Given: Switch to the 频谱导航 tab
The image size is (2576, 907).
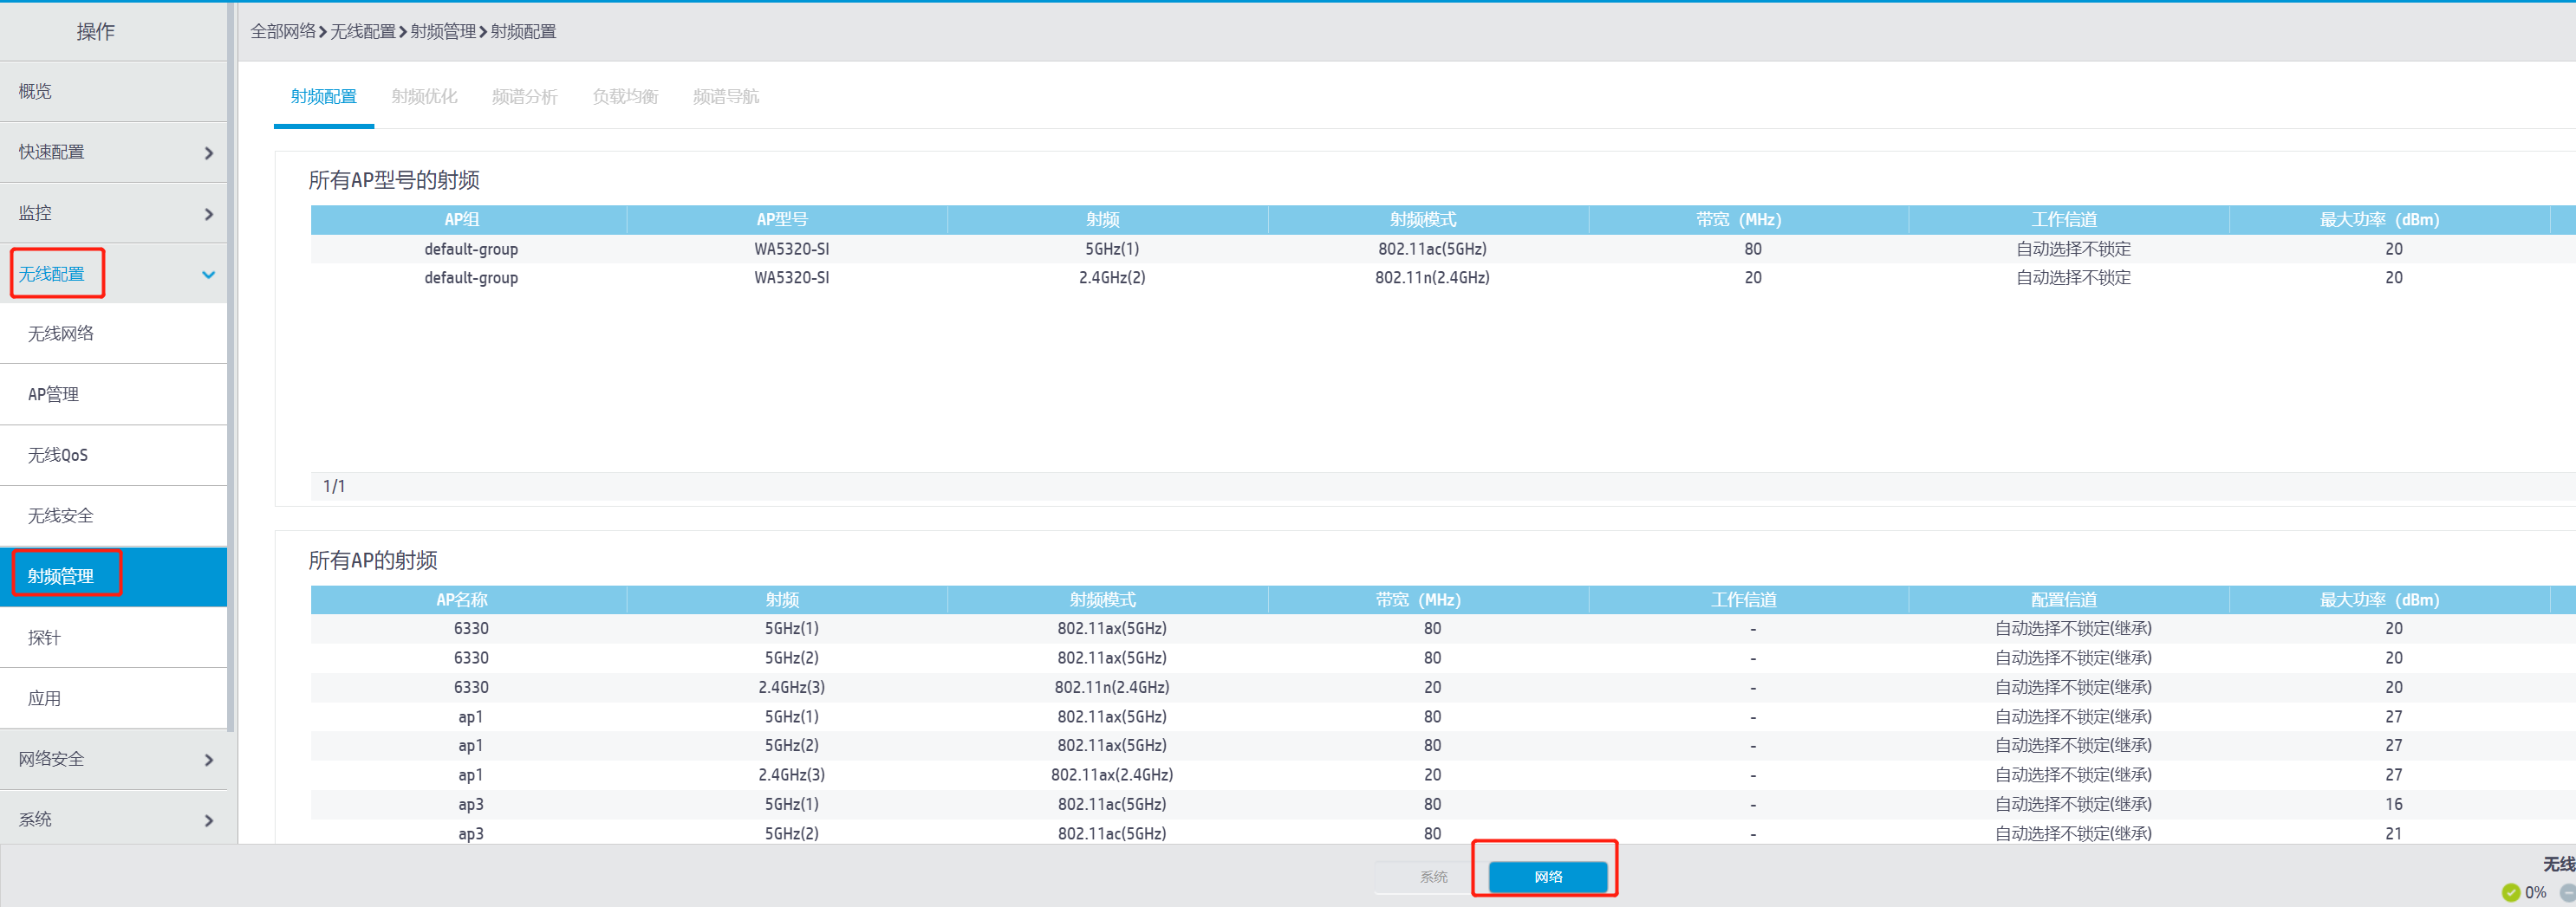Looking at the screenshot, I should (x=726, y=97).
